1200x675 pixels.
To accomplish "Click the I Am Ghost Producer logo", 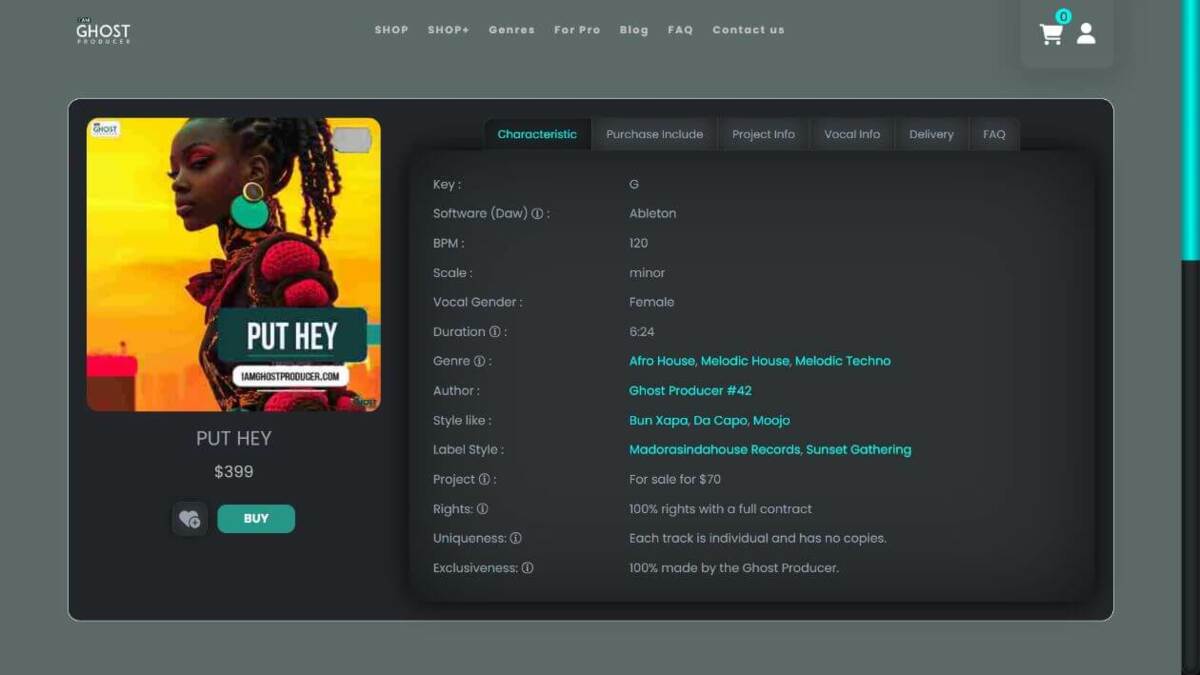I will point(103,31).
